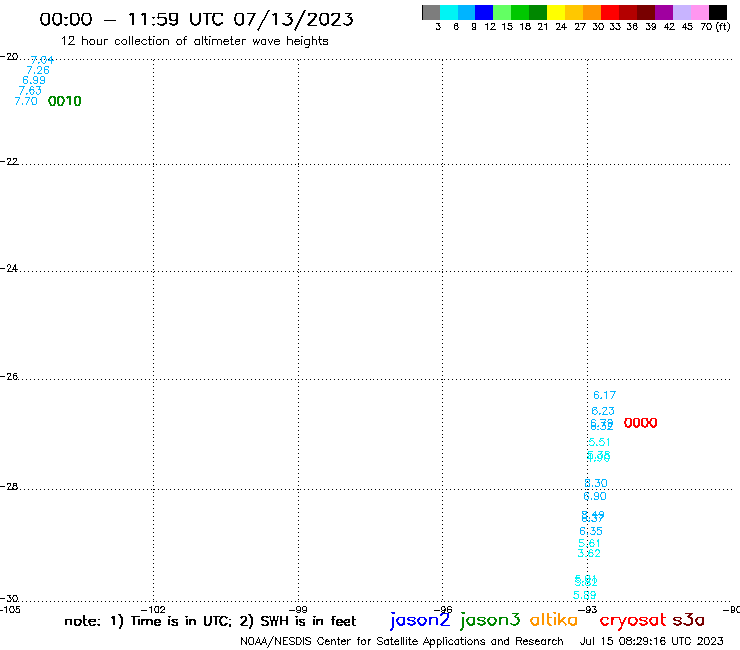Click the '5.89' wave height reading
Screen dimensions: 740x650
[585, 595]
